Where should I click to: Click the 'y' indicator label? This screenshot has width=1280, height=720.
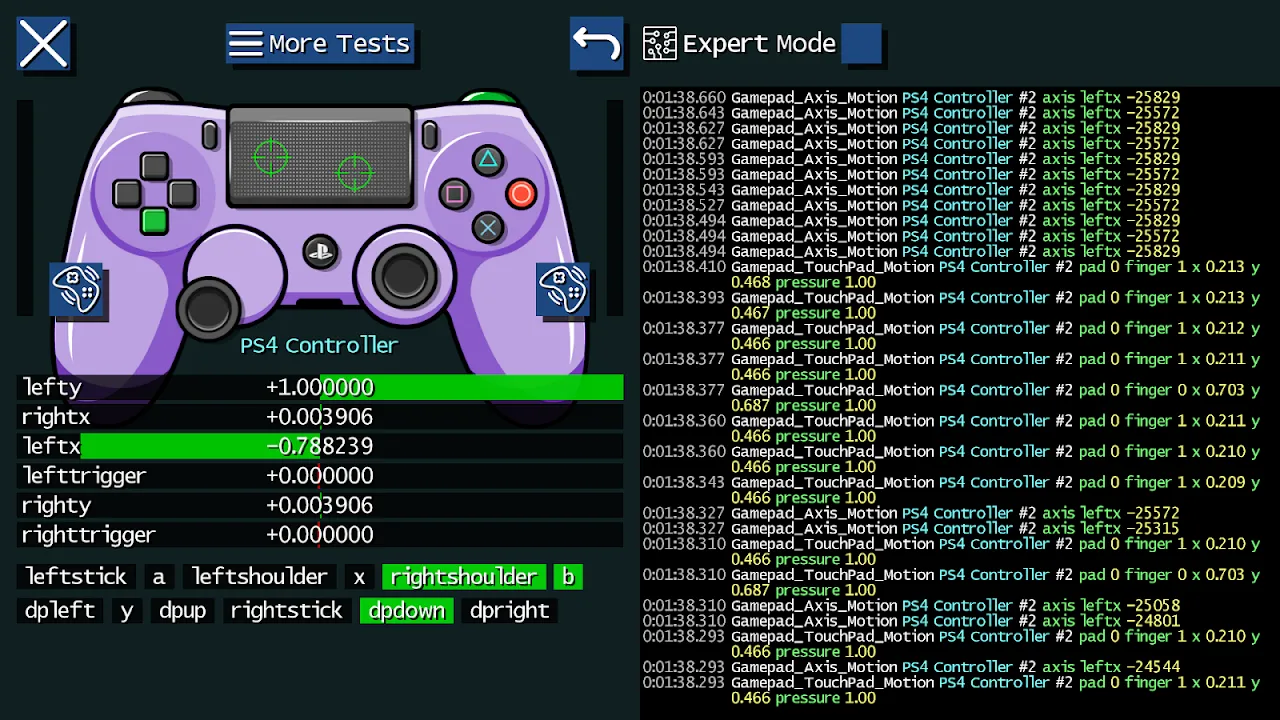pyautogui.click(x=127, y=610)
